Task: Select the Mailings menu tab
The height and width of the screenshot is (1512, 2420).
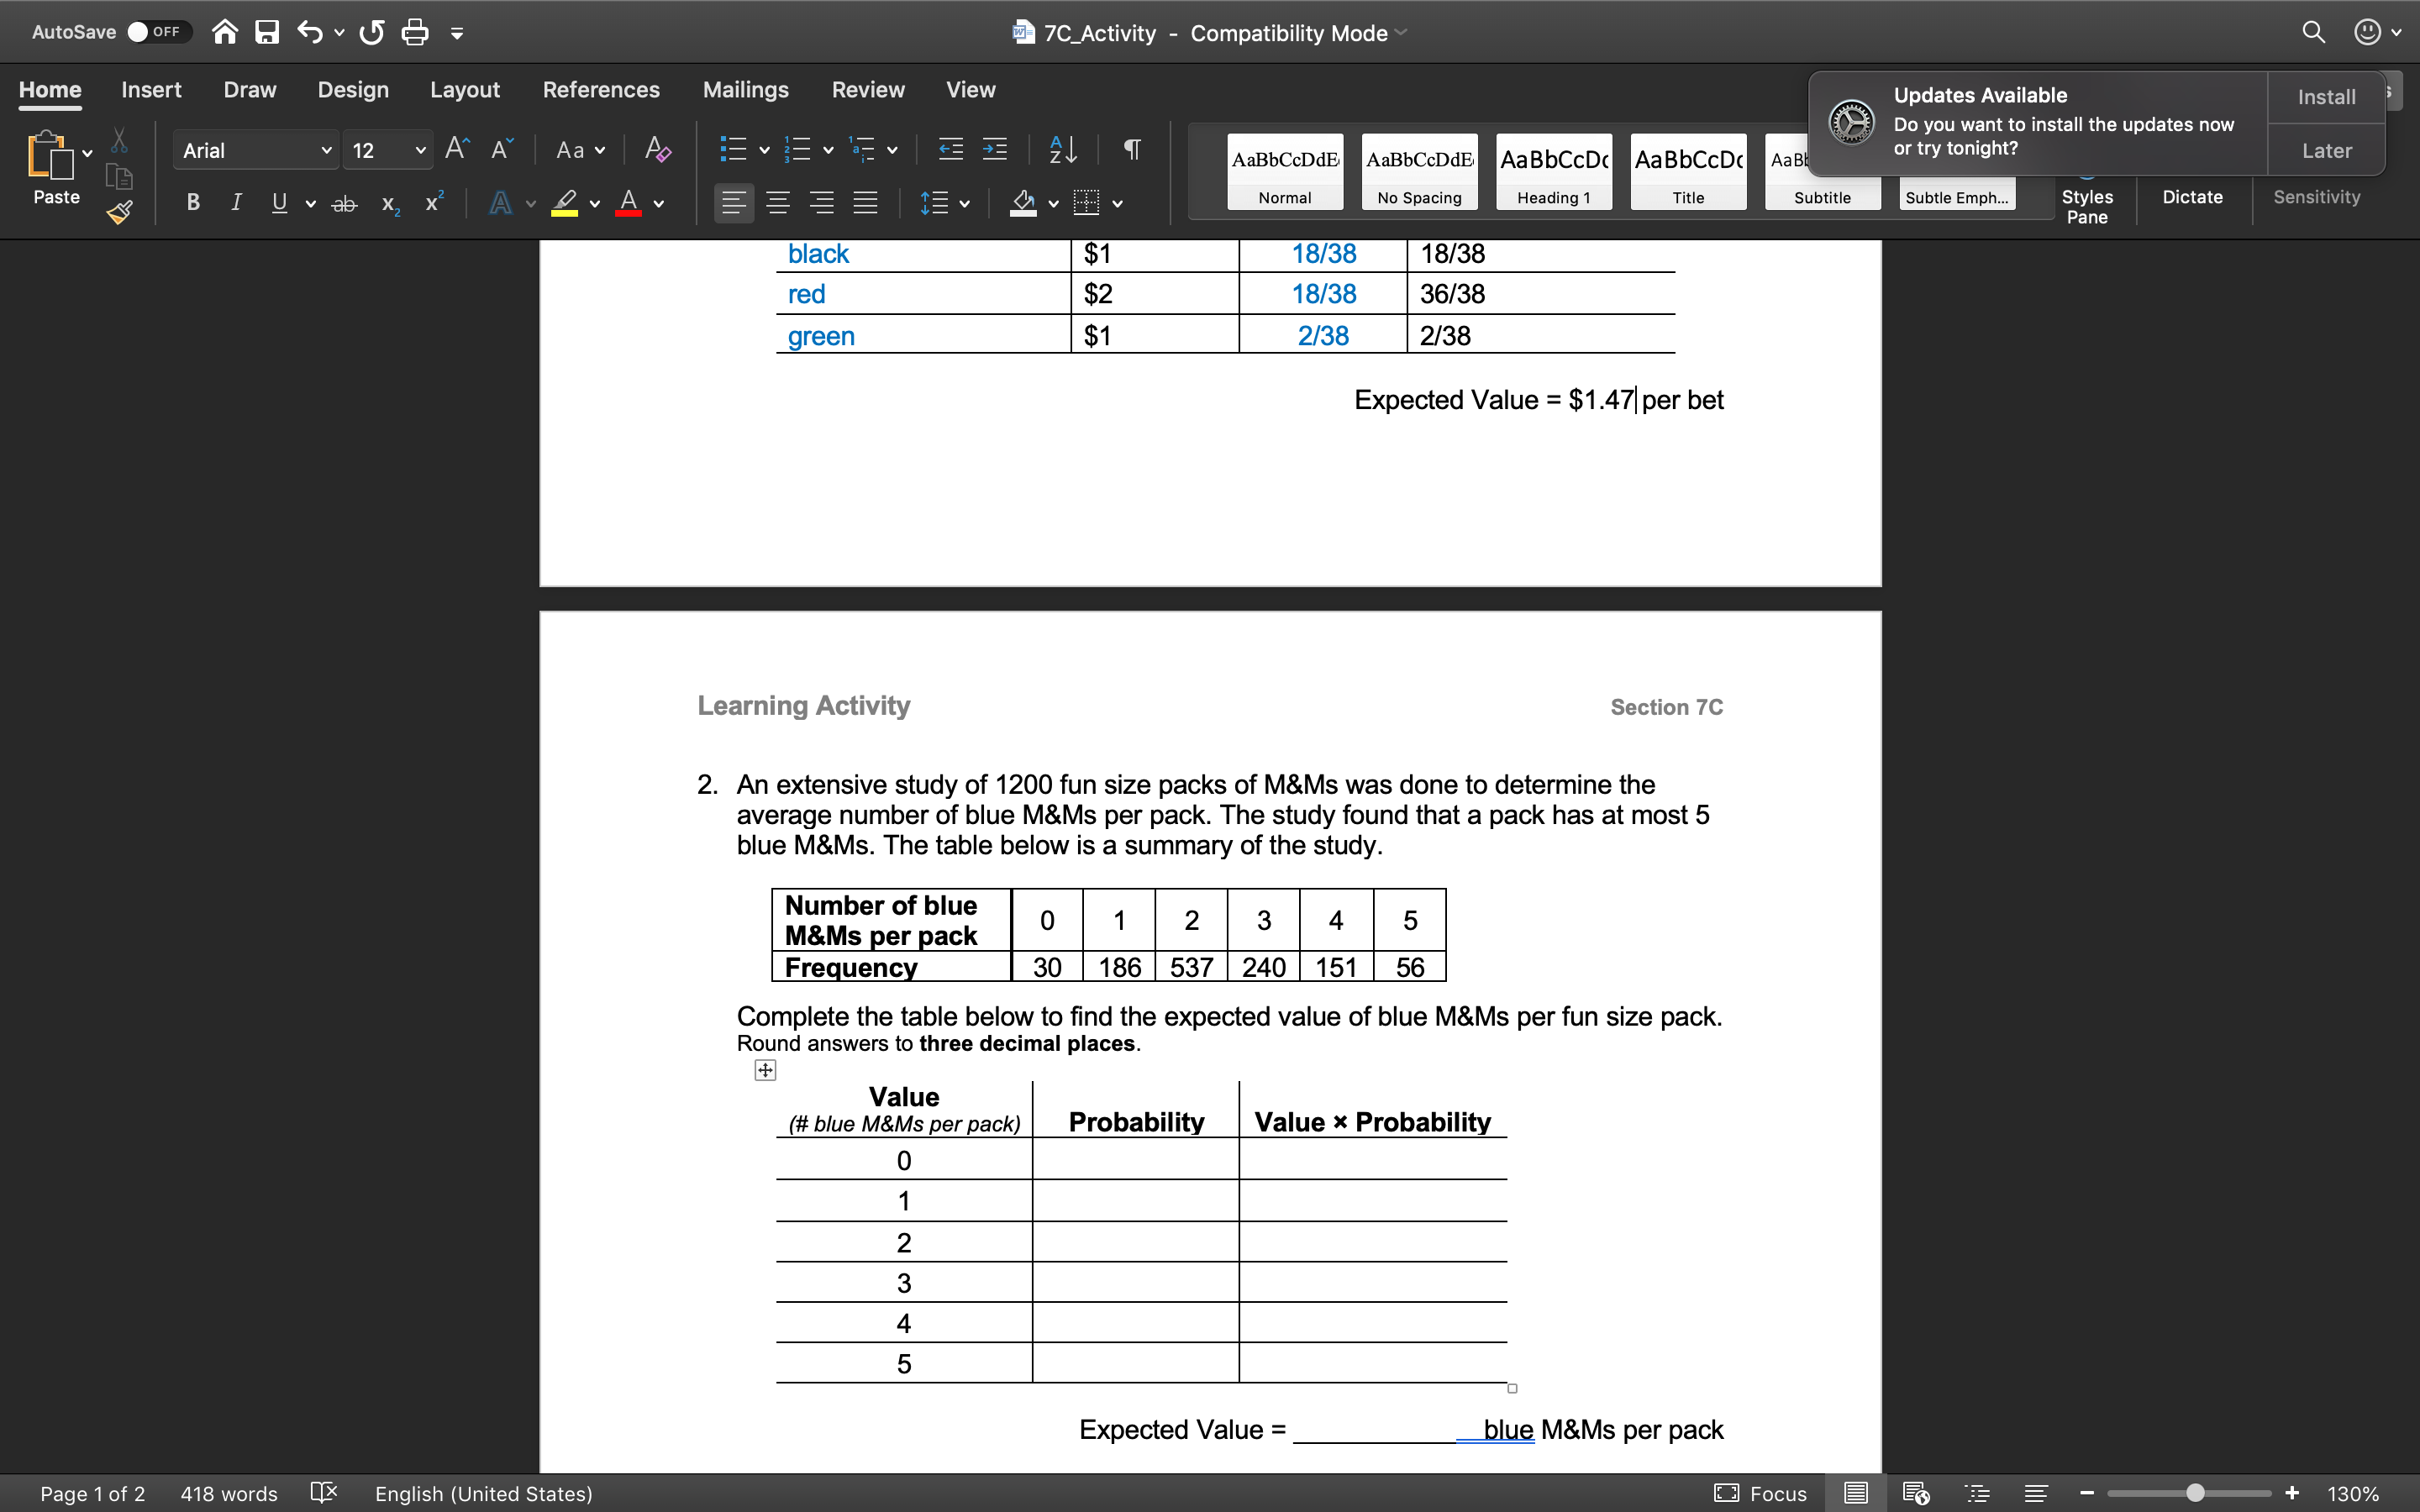Action: click(745, 87)
